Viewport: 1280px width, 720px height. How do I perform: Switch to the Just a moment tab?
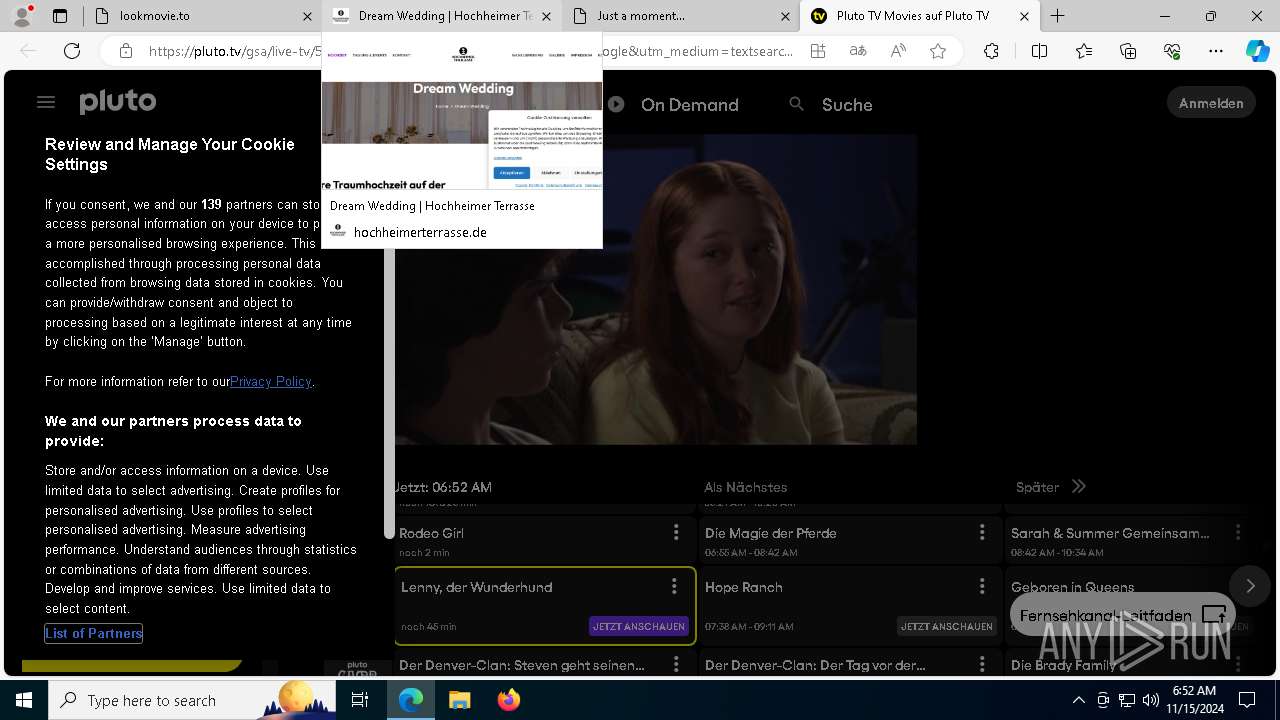point(680,16)
